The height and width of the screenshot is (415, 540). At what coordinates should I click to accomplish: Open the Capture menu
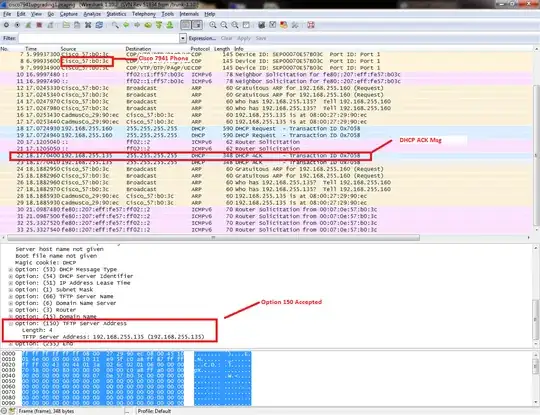[x=69, y=14]
